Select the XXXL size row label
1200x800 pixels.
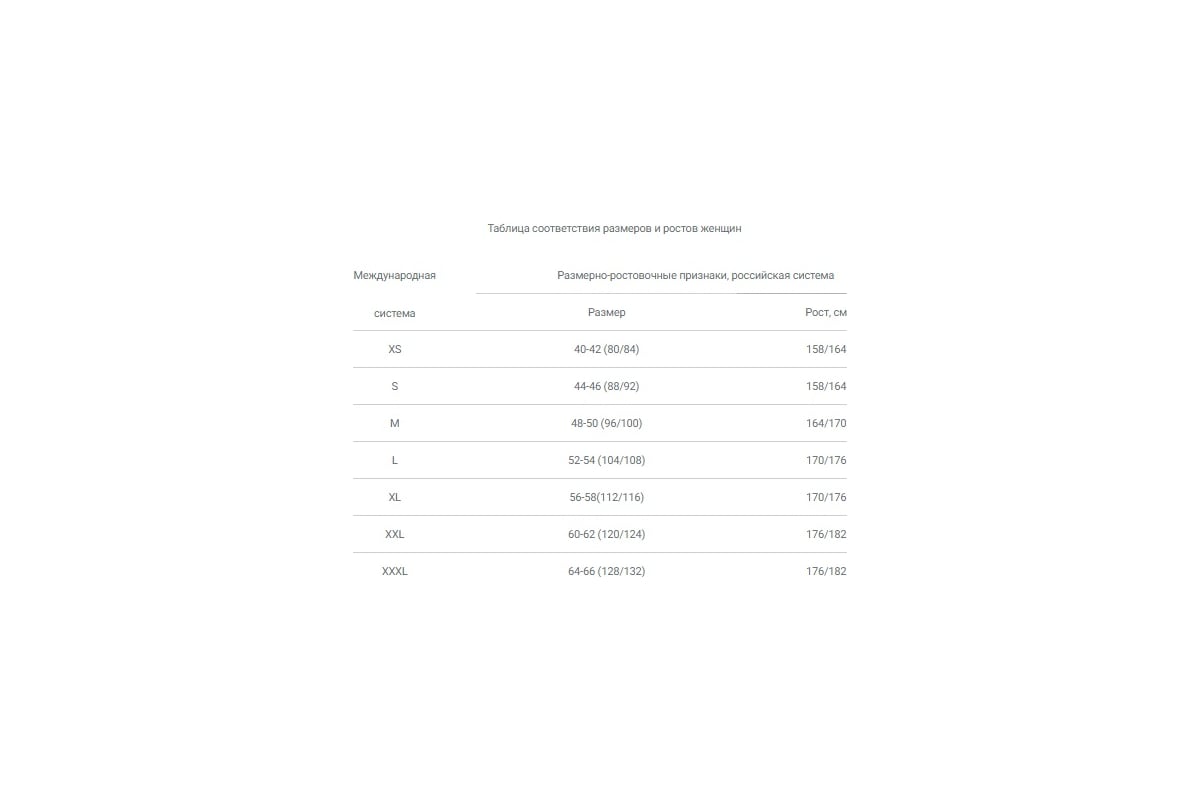(394, 572)
